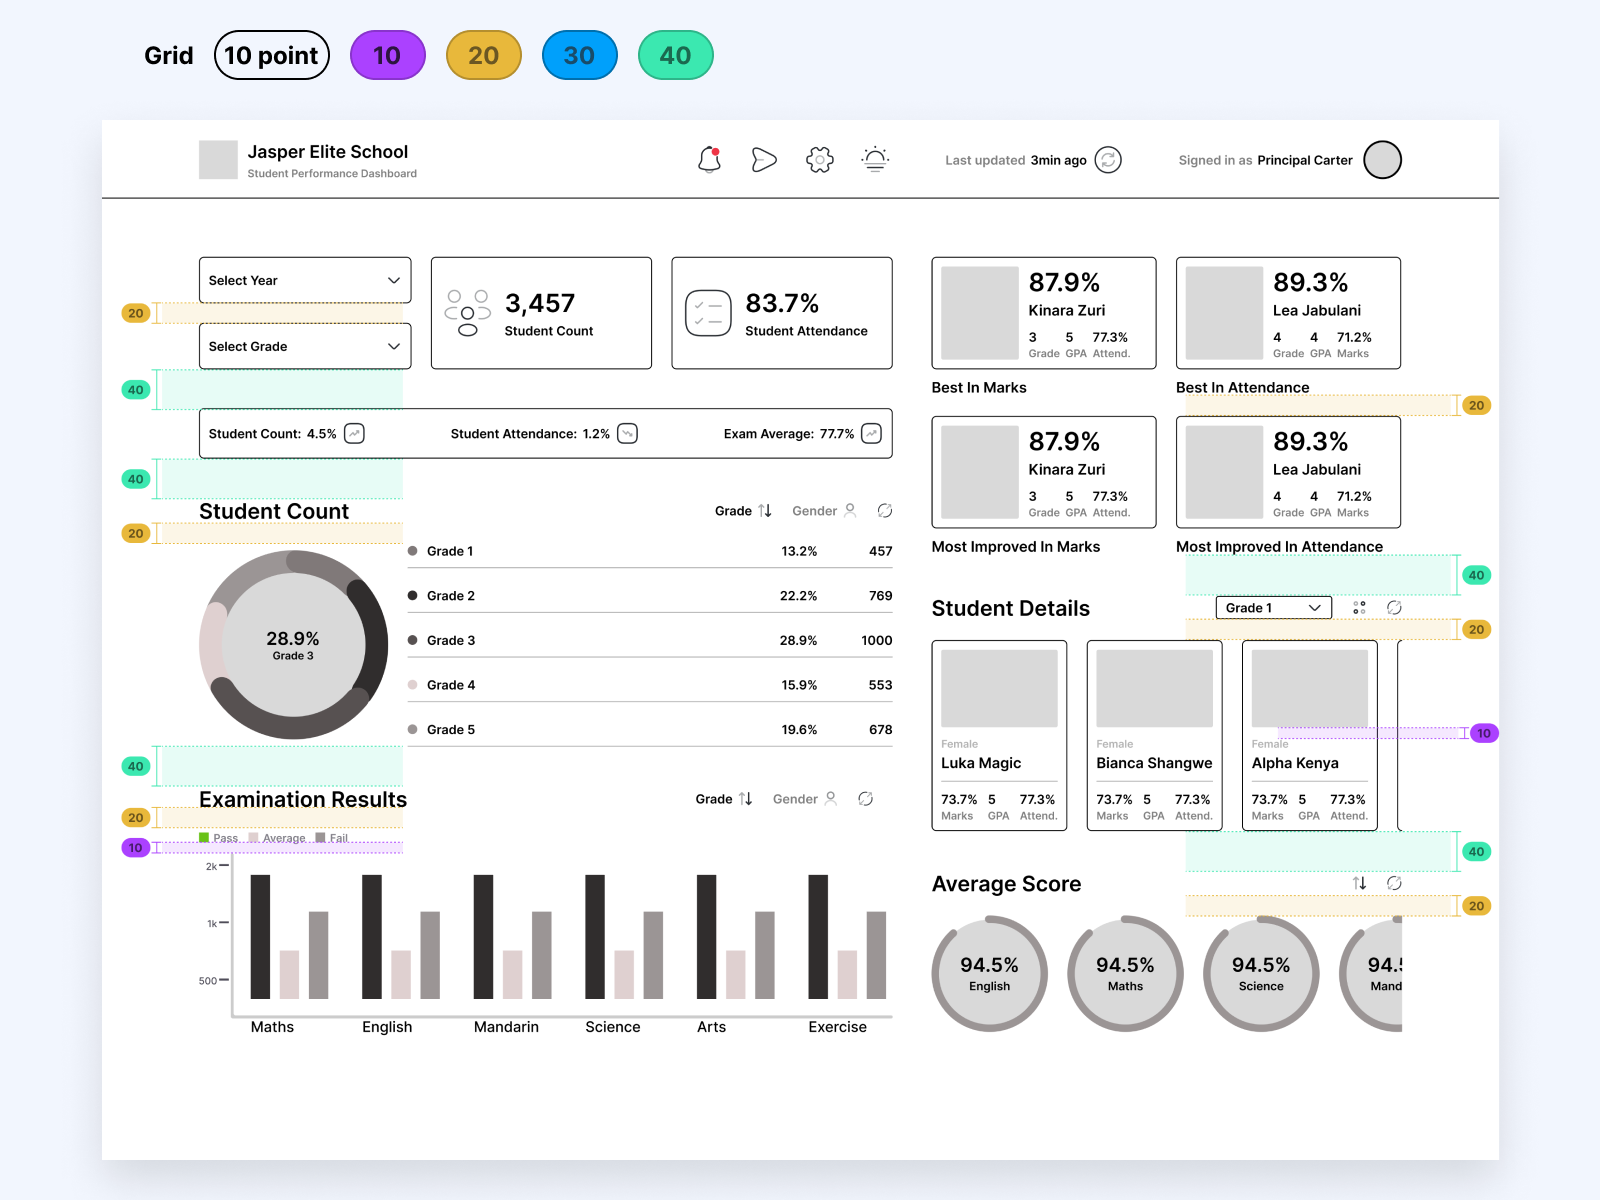
Task: Click the Principal Carter profile avatar
Action: tap(1382, 159)
